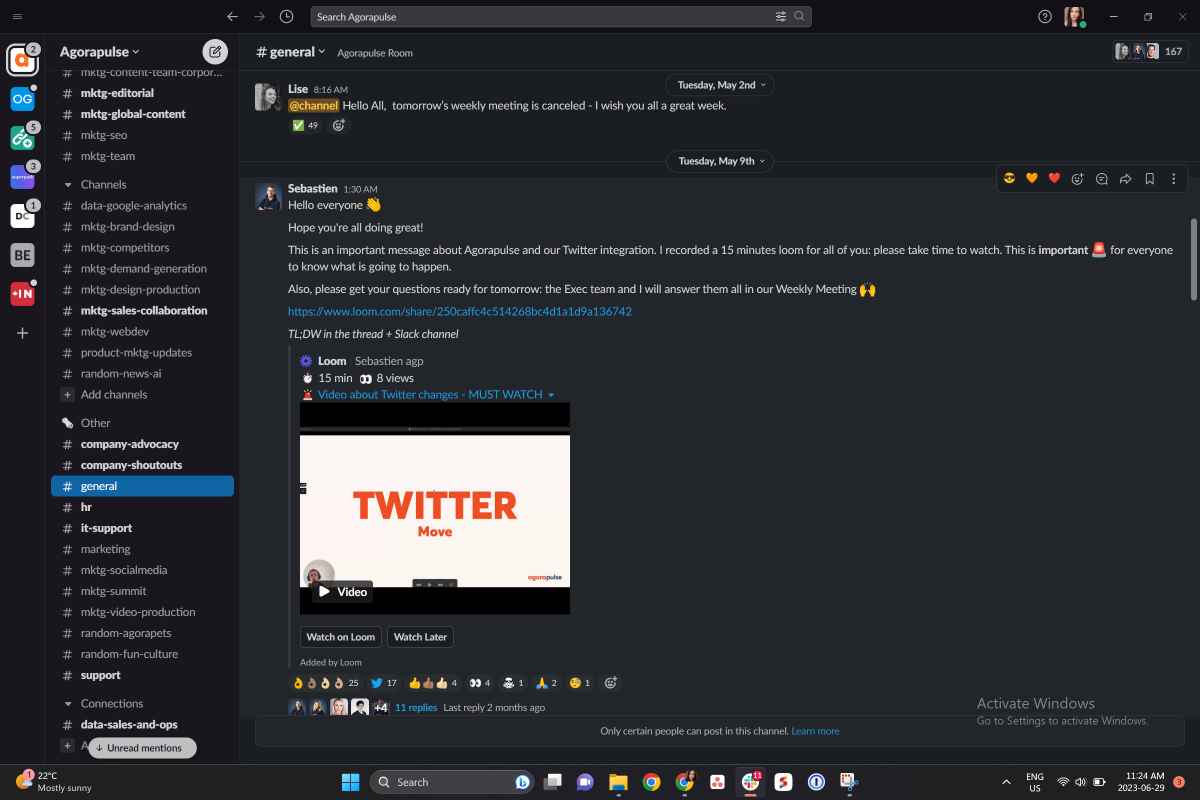The image size is (1200, 800).
Task: Open the #general channel details dropdown
Action: coord(291,52)
